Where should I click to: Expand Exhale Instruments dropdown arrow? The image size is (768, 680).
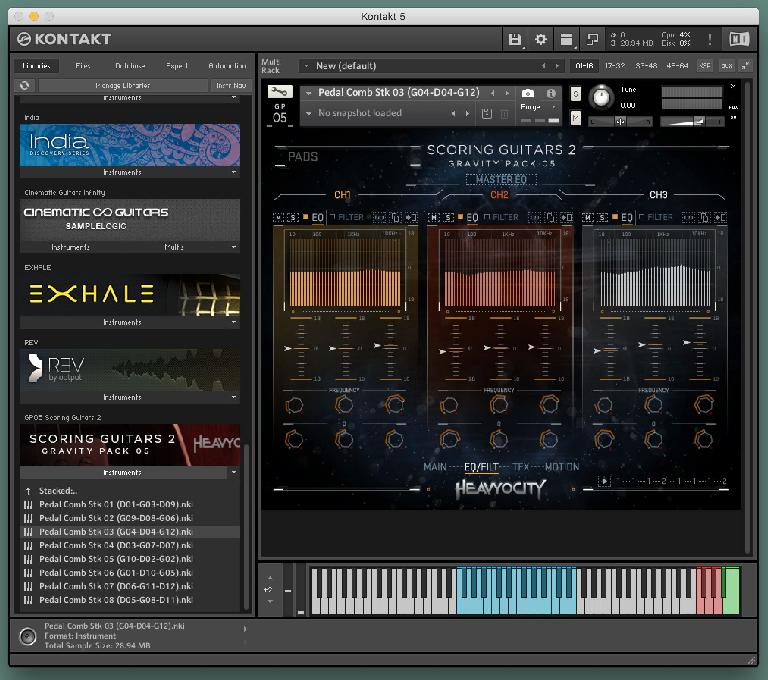(234, 322)
